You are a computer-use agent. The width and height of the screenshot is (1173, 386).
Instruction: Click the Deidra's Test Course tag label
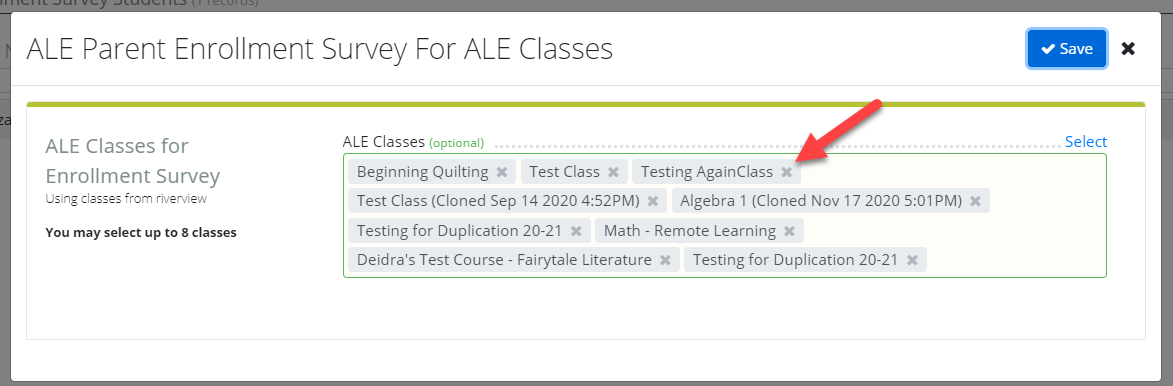(504, 260)
